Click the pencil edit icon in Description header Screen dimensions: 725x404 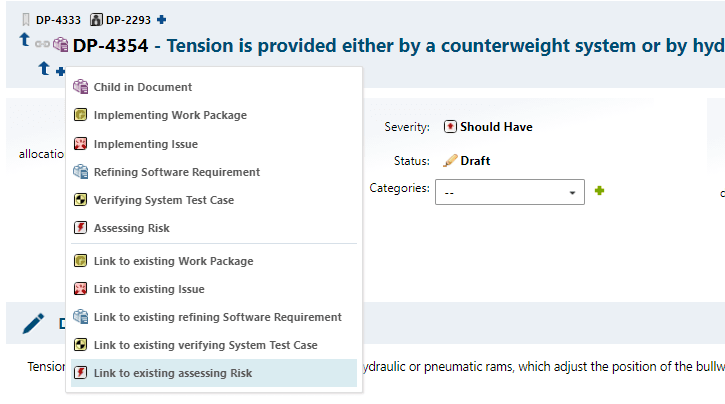(34, 322)
